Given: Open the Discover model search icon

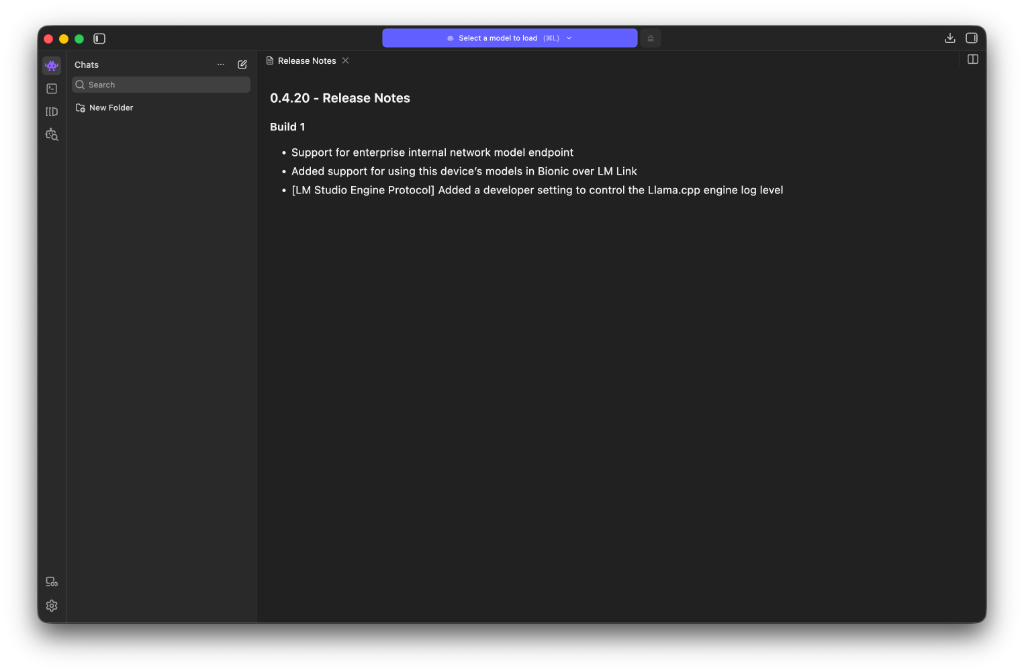Looking at the screenshot, I should click(x=52, y=135).
